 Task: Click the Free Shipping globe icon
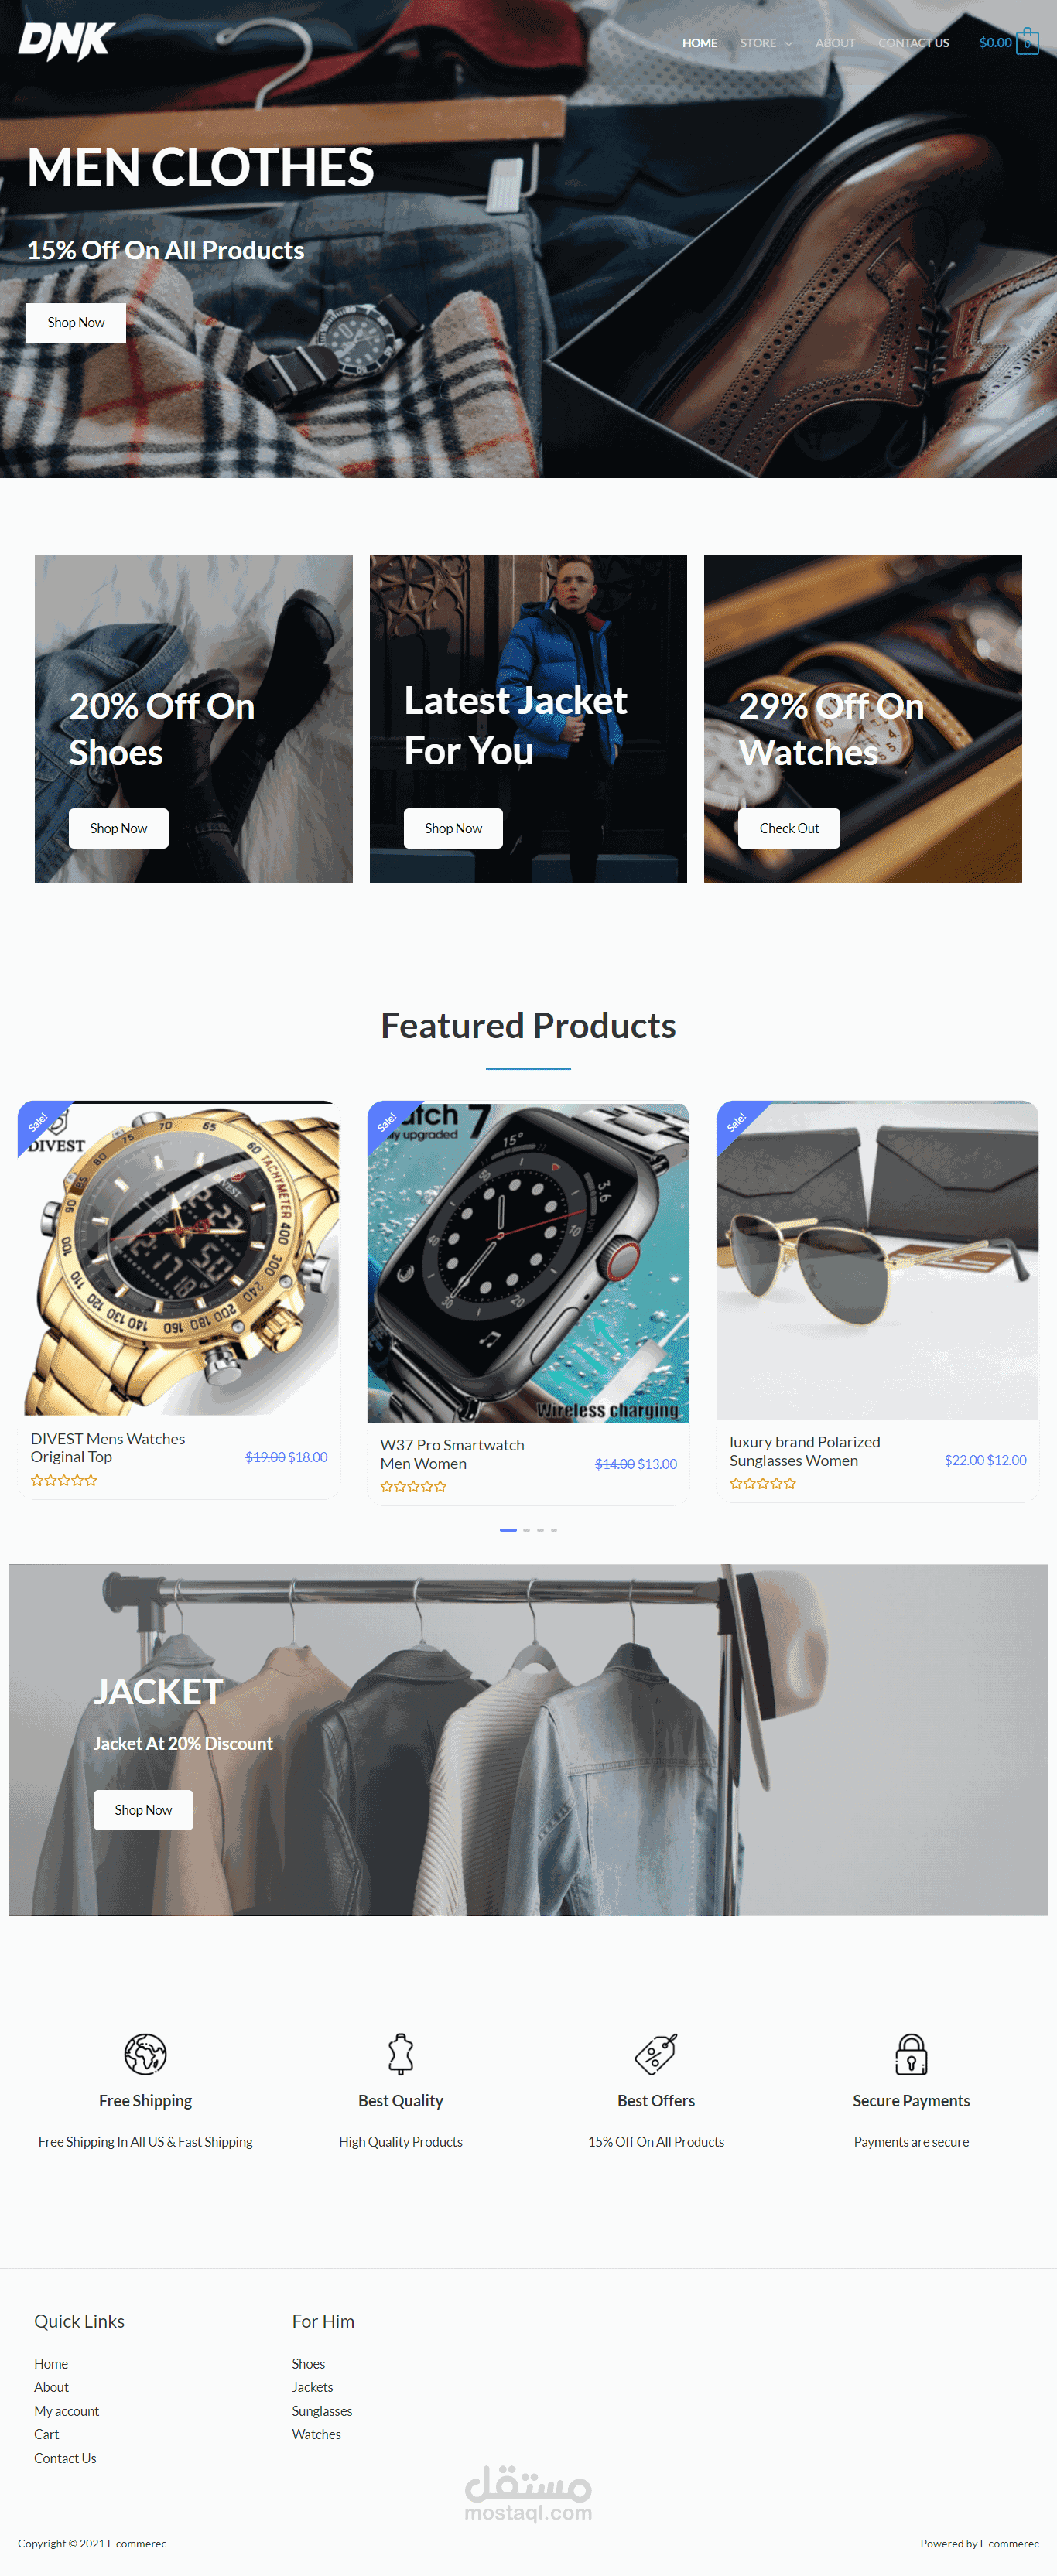[145, 2054]
